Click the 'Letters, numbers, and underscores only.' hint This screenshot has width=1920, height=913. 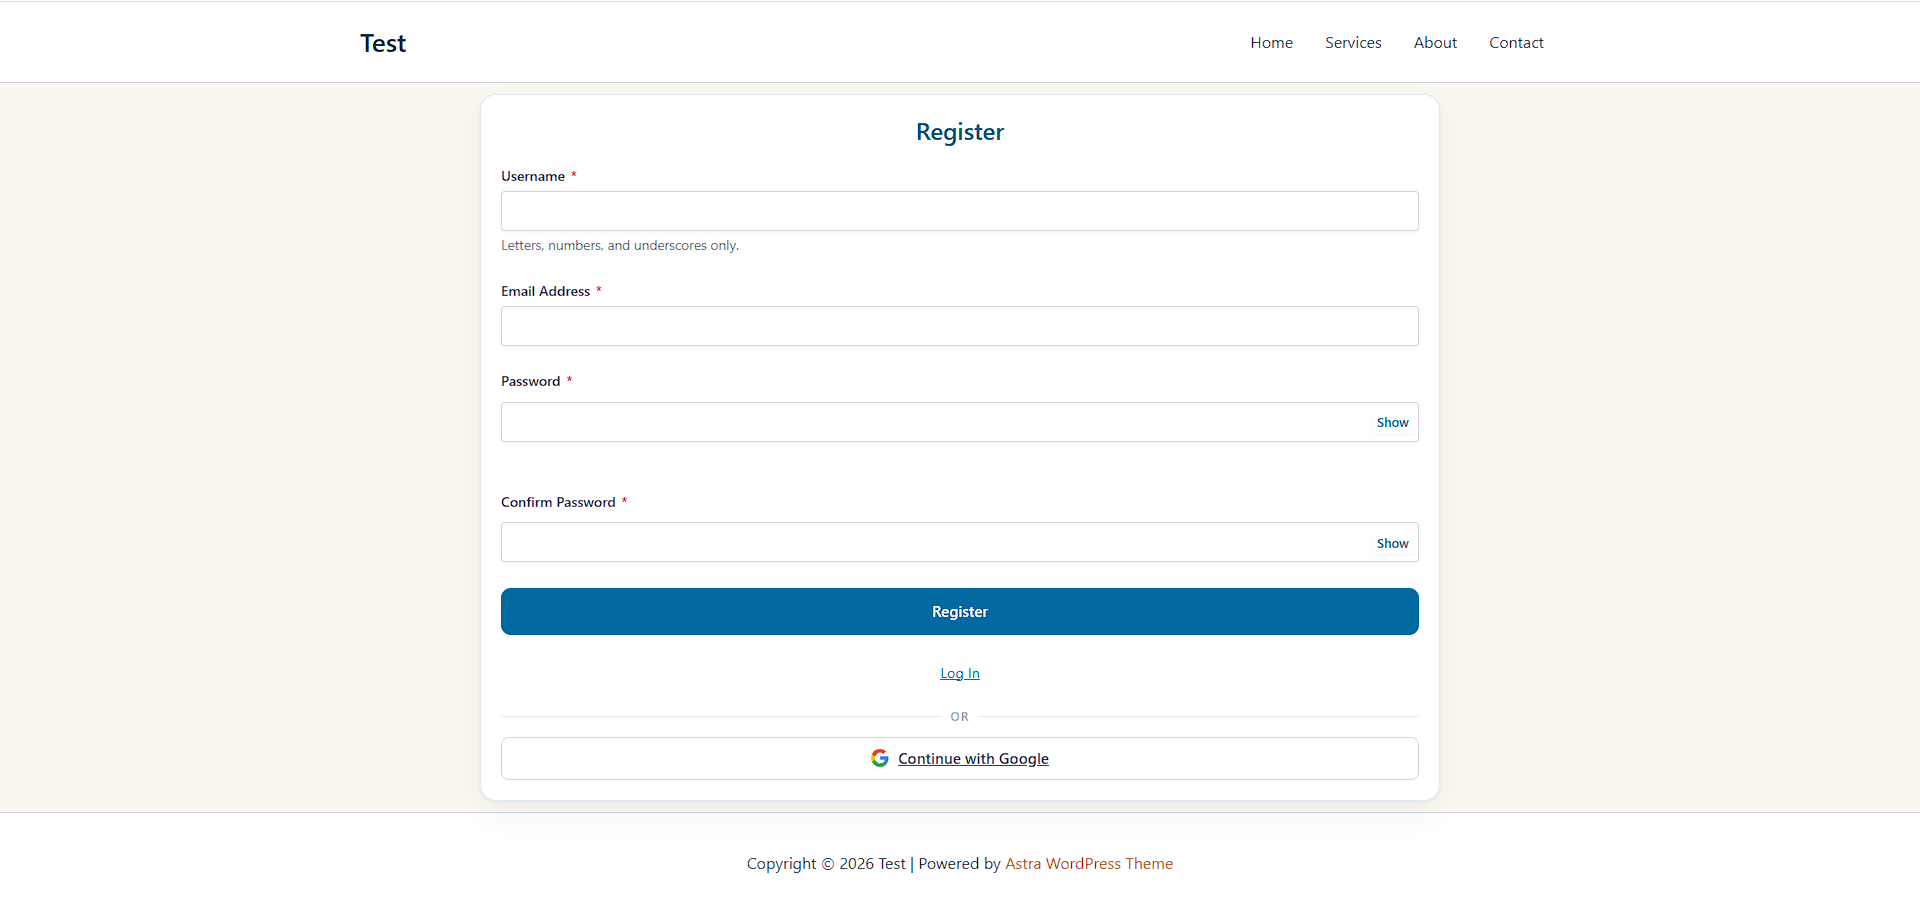(620, 245)
